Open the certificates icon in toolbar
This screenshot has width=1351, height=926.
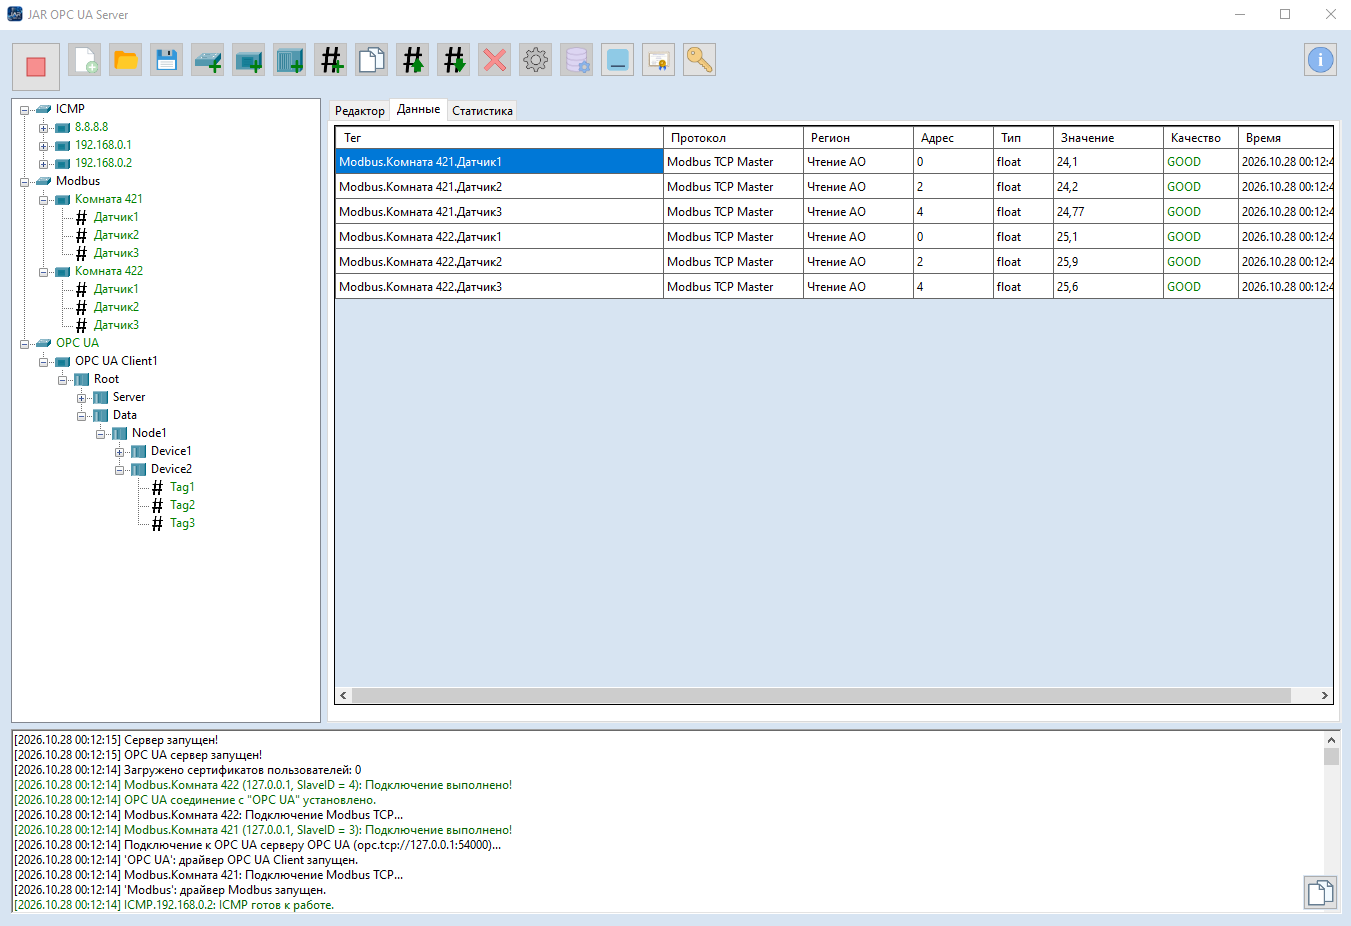point(659,60)
